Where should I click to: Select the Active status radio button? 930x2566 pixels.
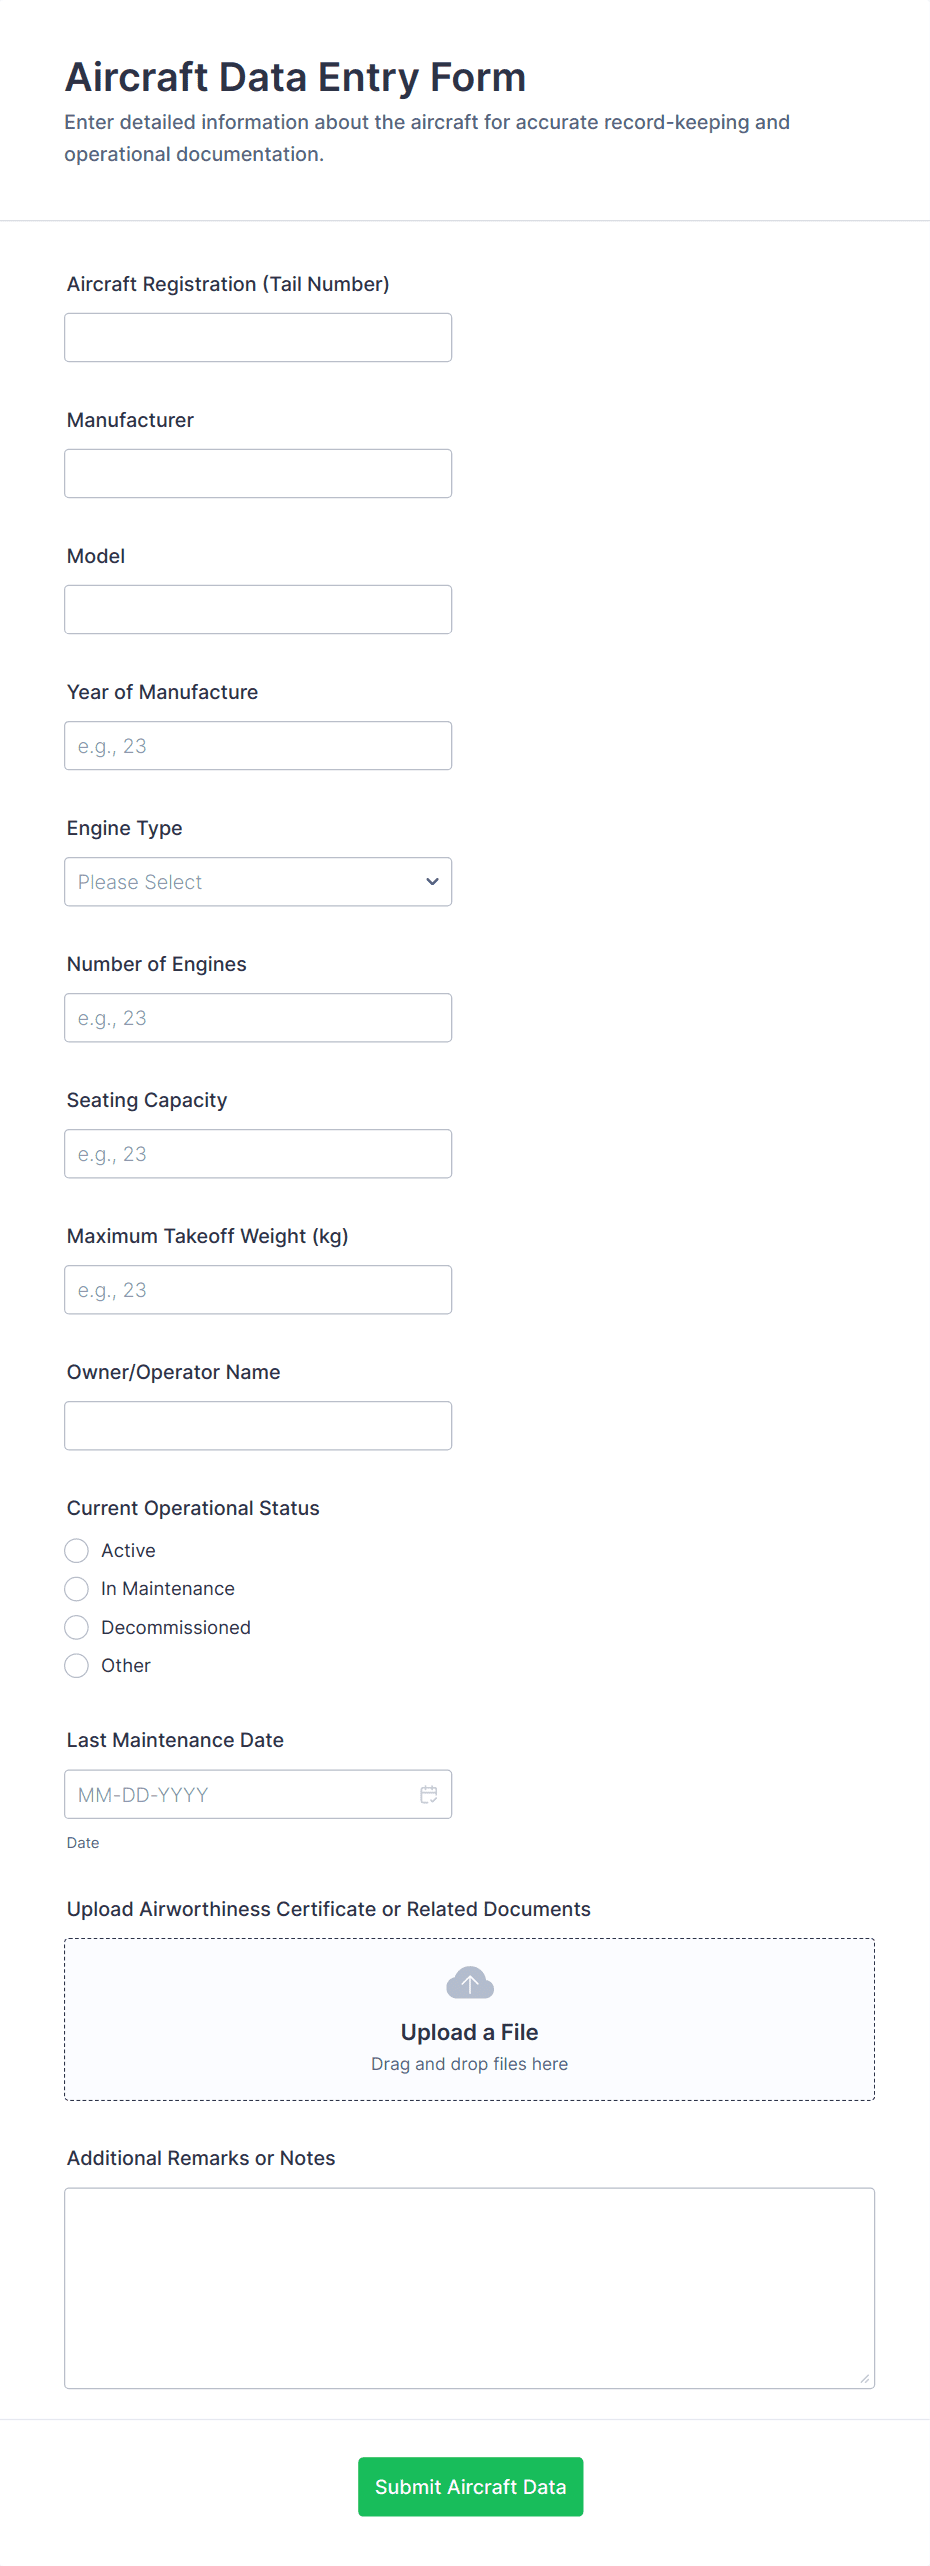coord(77,1550)
